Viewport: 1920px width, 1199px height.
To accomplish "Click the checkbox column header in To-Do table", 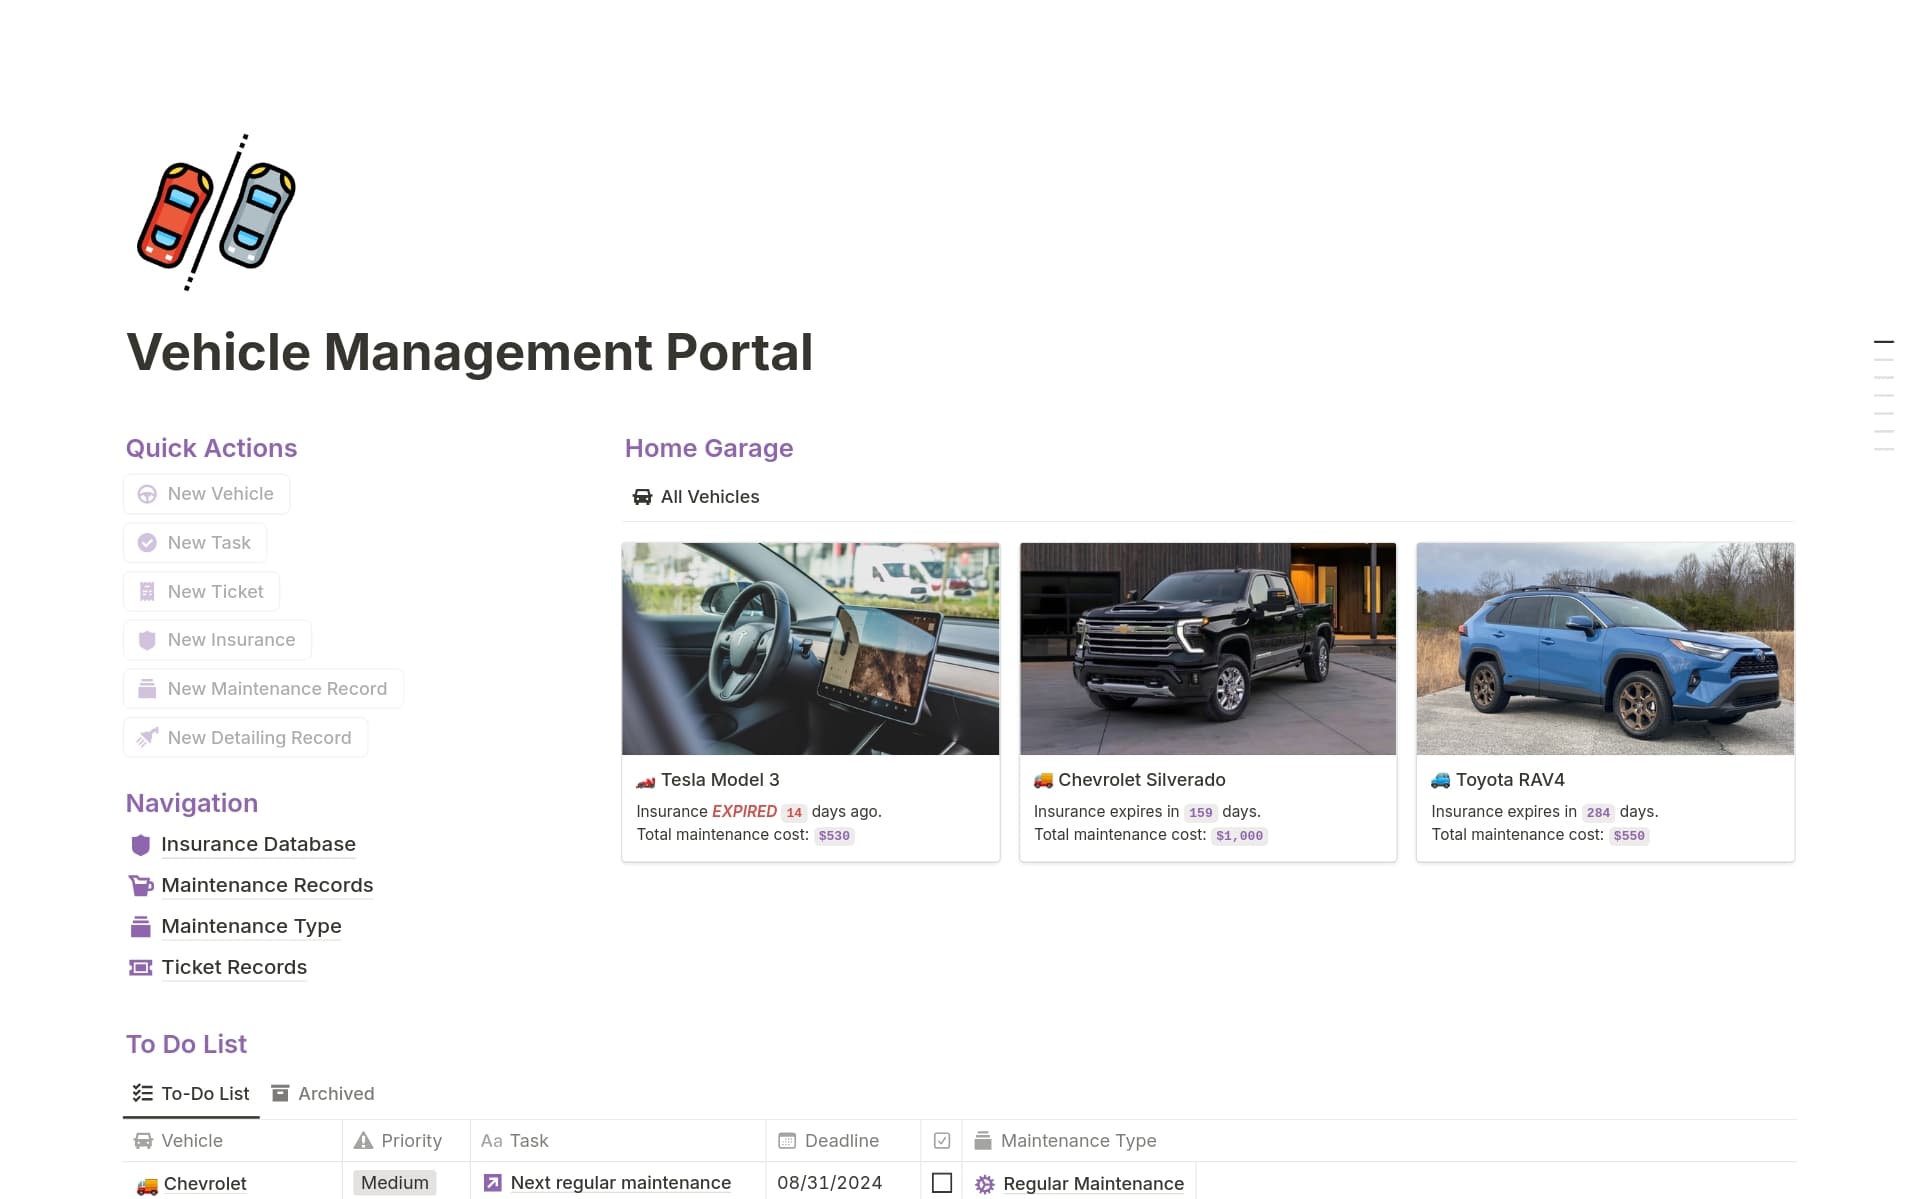I will (x=941, y=1141).
